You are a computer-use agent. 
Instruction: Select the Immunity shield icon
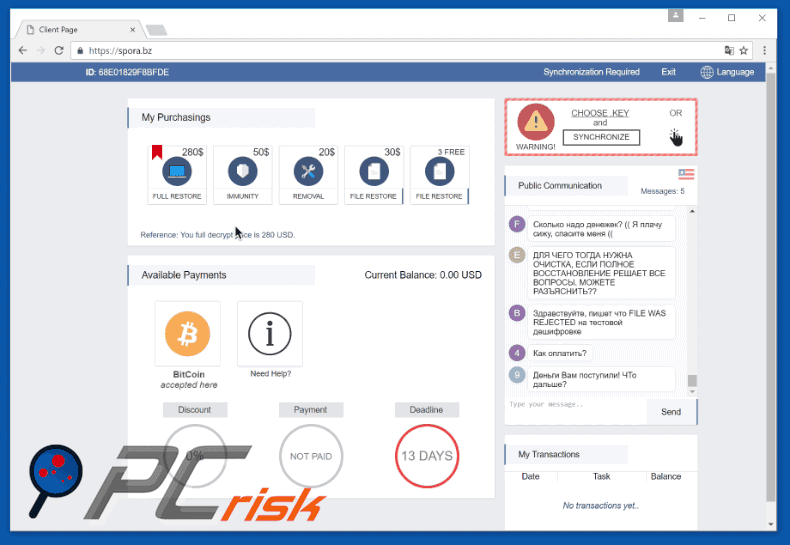[x=242, y=171]
